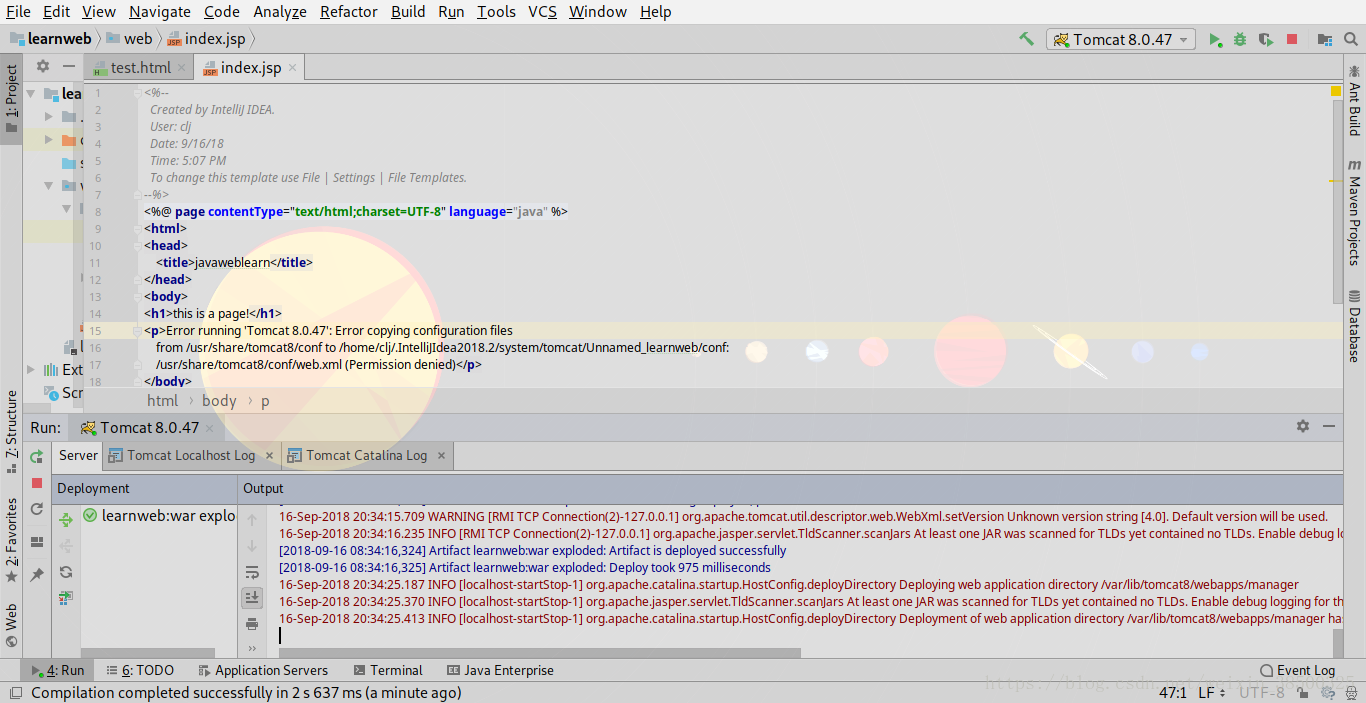1366x703 pixels.
Task: Refresh the deployment status icon
Action: pyautogui.click(x=66, y=572)
